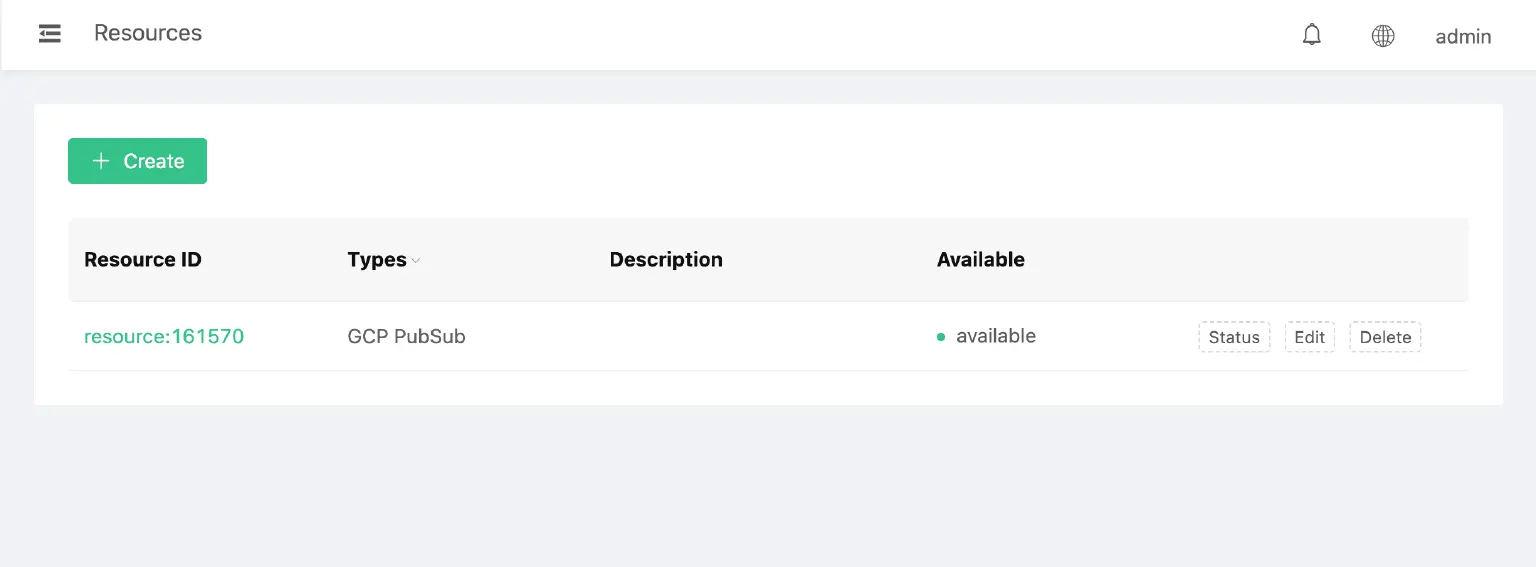This screenshot has width=1536, height=567.
Task: Open the resource:161570 link
Action: pyautogui.click(x=164, y=336)
